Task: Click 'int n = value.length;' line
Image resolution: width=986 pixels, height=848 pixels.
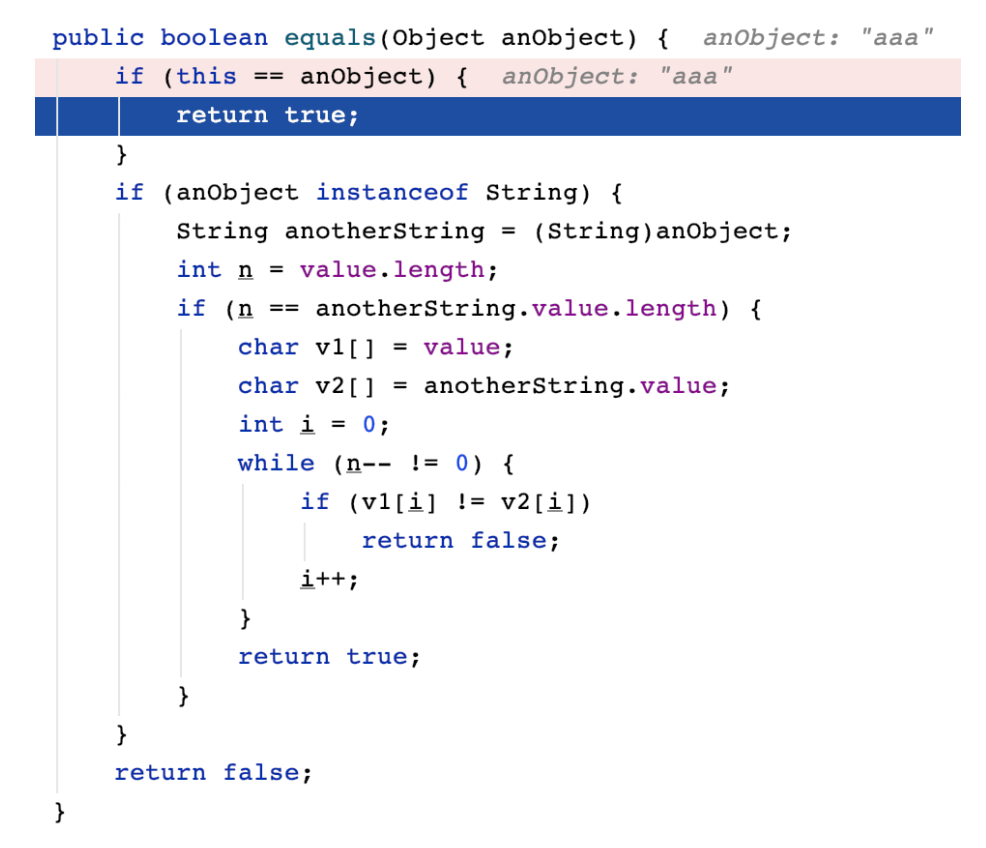Action: point(337,270)
